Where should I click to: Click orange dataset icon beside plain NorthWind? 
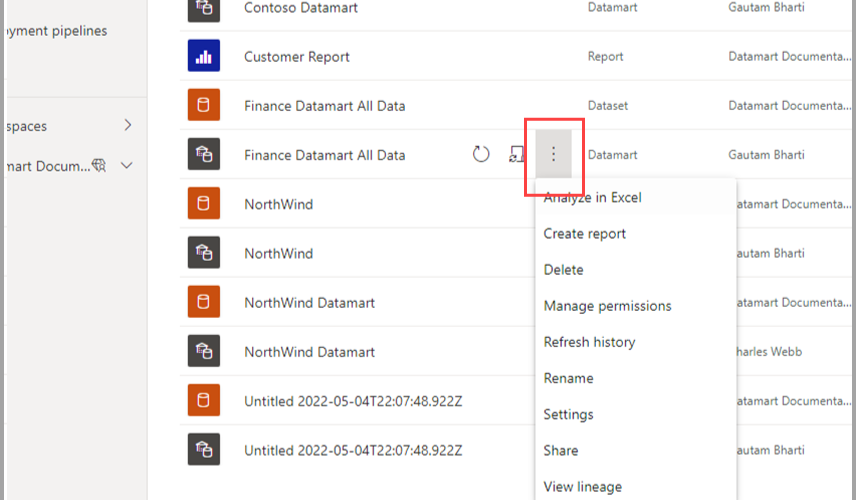pyautogui.click(x=204, y=203)
